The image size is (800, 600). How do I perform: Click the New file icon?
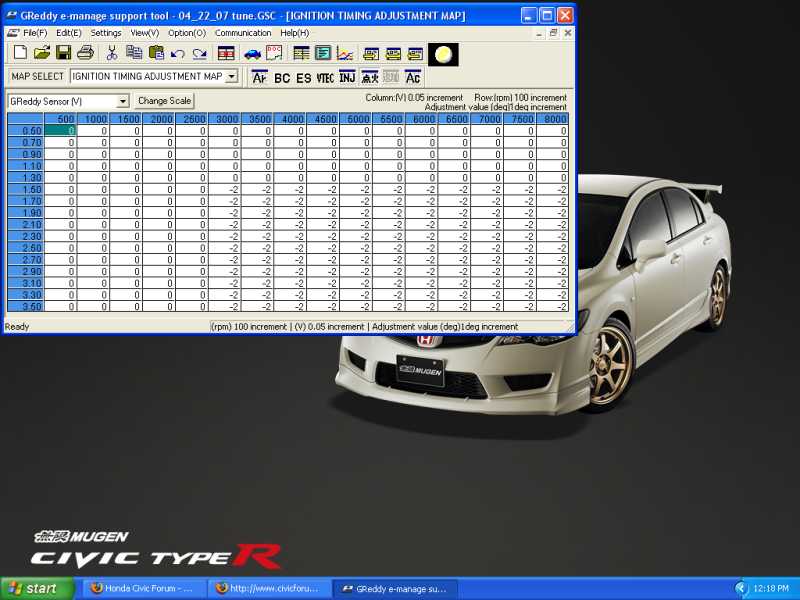click(19, 53)
